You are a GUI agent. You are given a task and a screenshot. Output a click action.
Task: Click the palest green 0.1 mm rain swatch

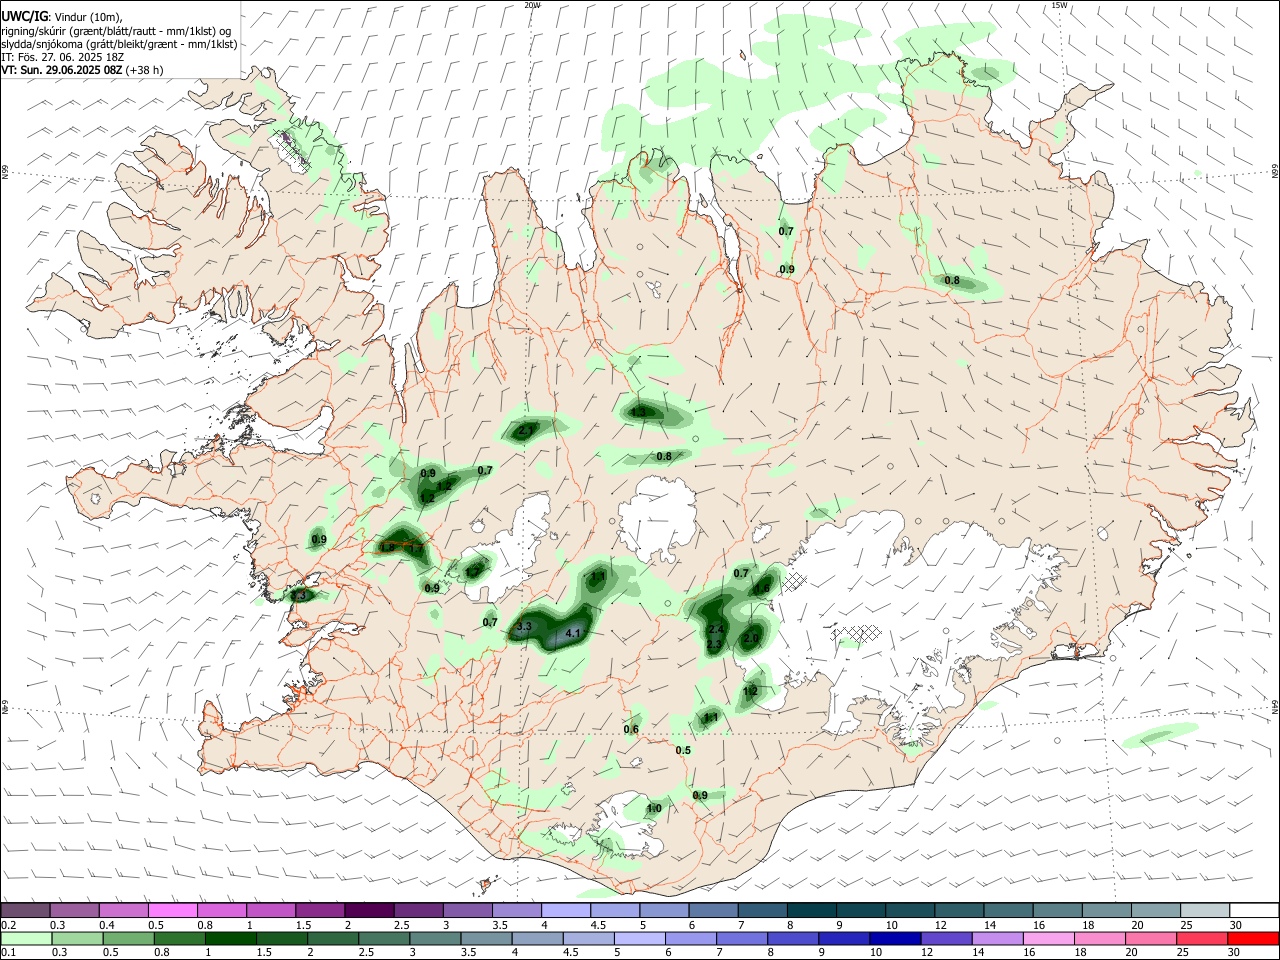[27, 939]
